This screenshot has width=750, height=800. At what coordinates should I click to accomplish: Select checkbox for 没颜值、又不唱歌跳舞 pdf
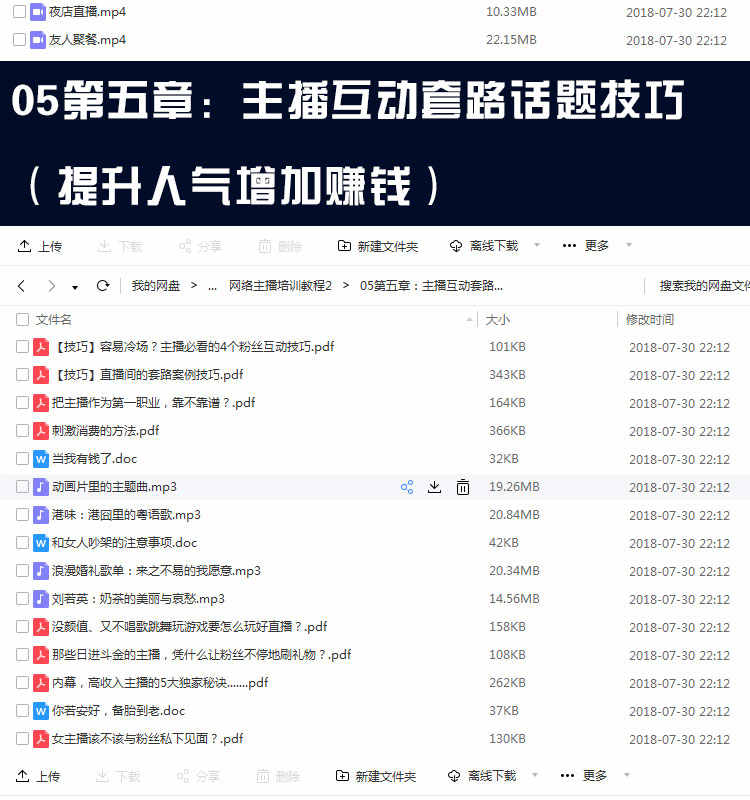[x=22, y=627]
